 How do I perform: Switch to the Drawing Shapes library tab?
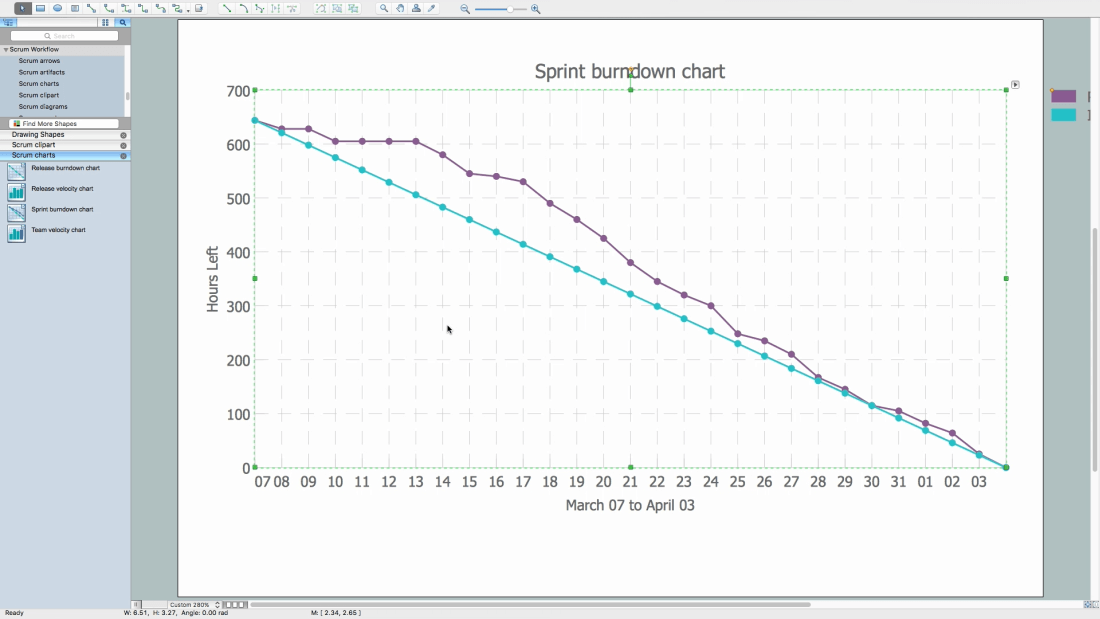[x=38, y=134]
